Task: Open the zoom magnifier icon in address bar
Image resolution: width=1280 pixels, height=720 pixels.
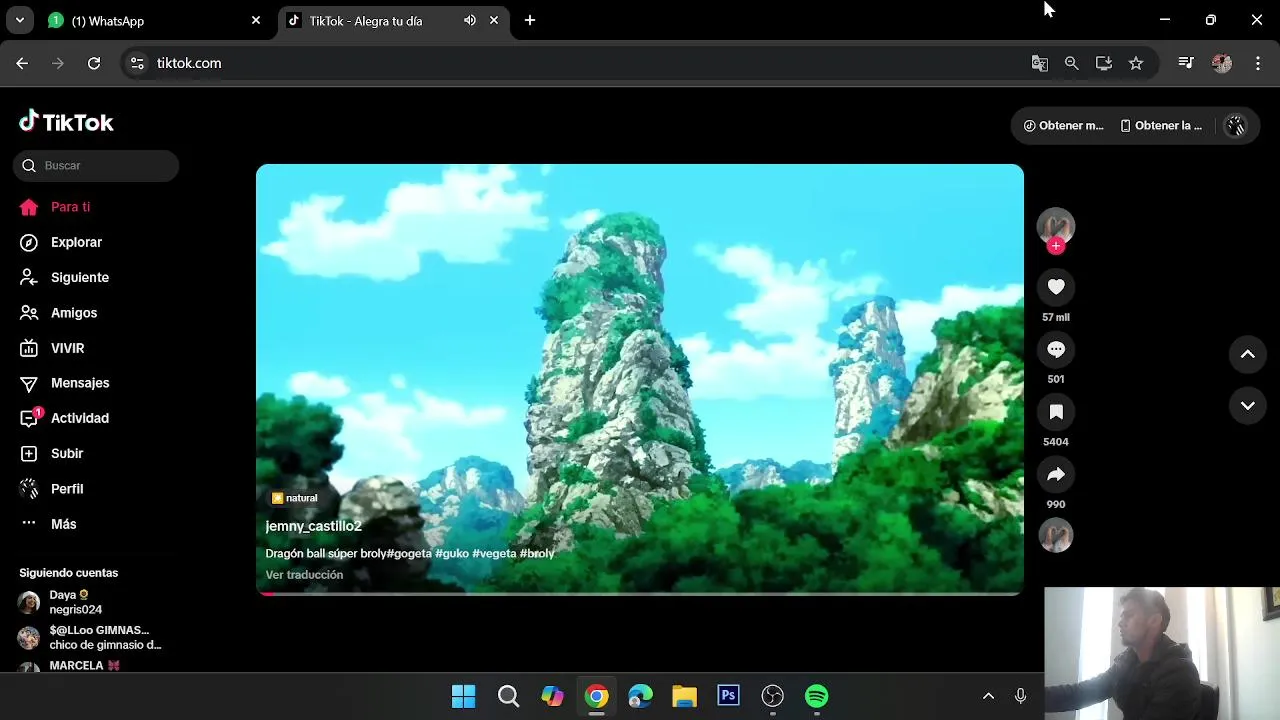Action: 1072,63
